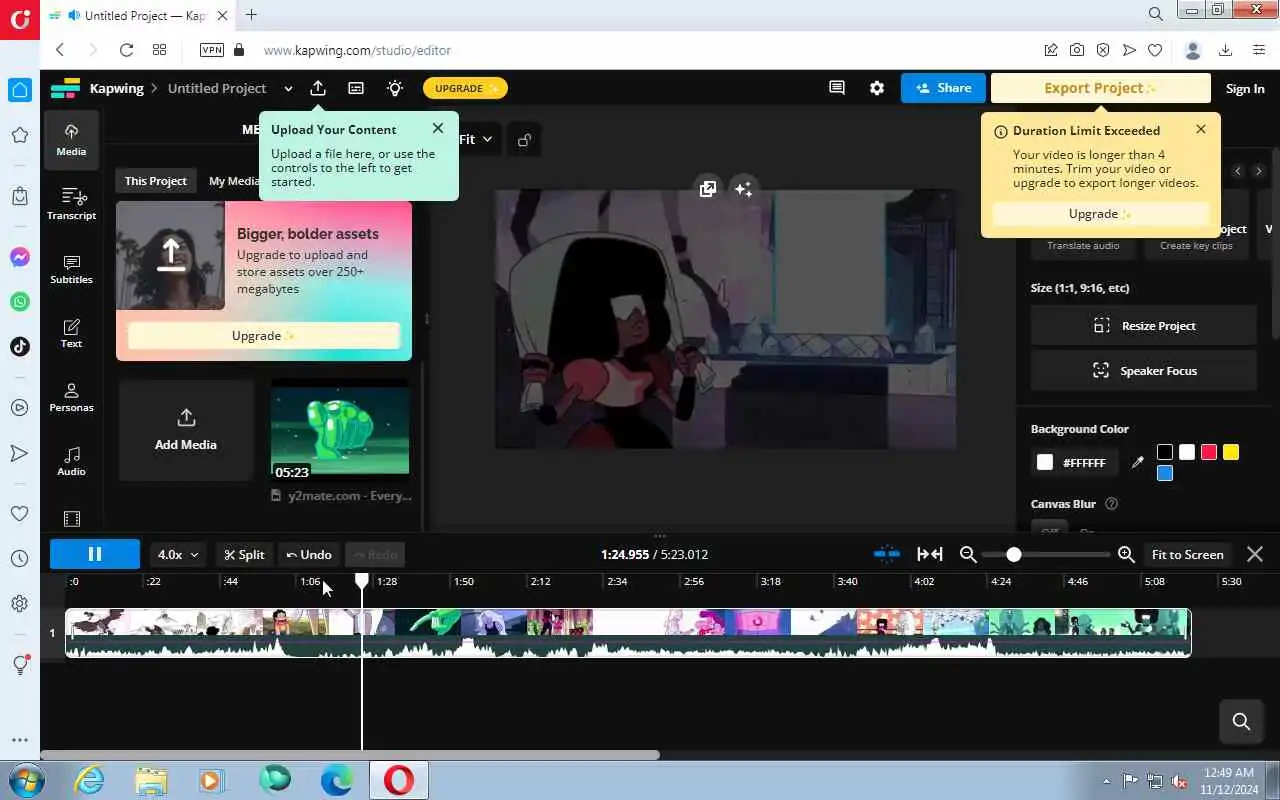Click Sign In

coord(1245,88)
